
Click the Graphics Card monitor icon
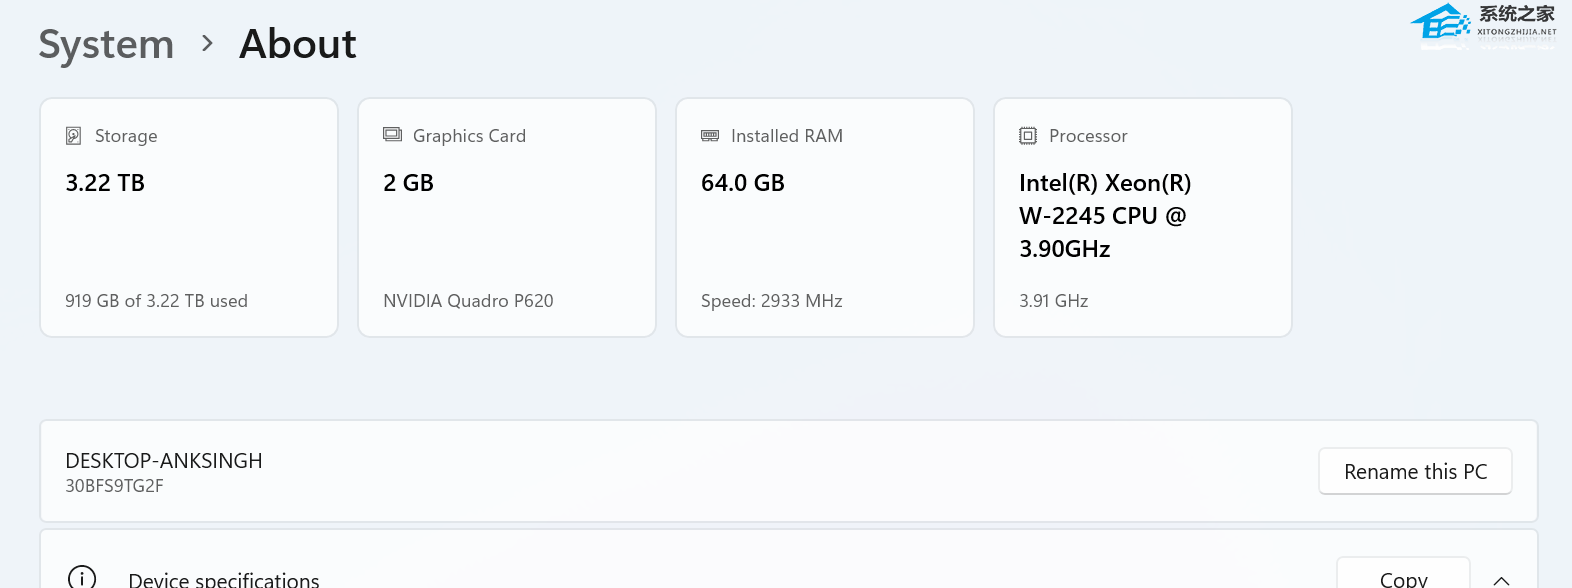point(392,135)
